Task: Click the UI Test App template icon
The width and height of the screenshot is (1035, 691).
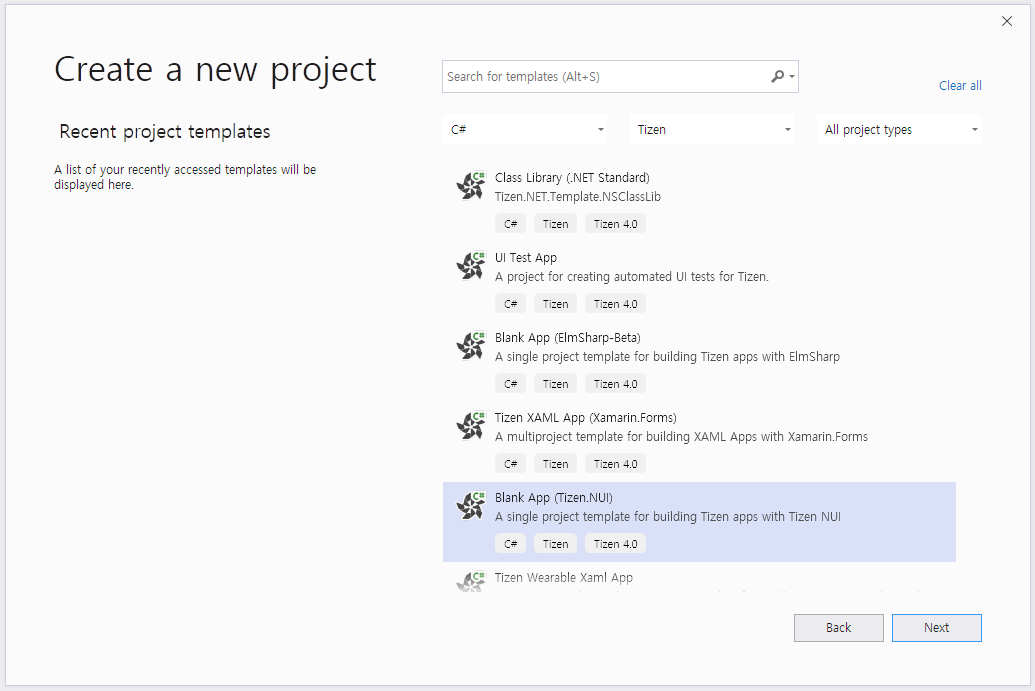Action: (470, 266)
